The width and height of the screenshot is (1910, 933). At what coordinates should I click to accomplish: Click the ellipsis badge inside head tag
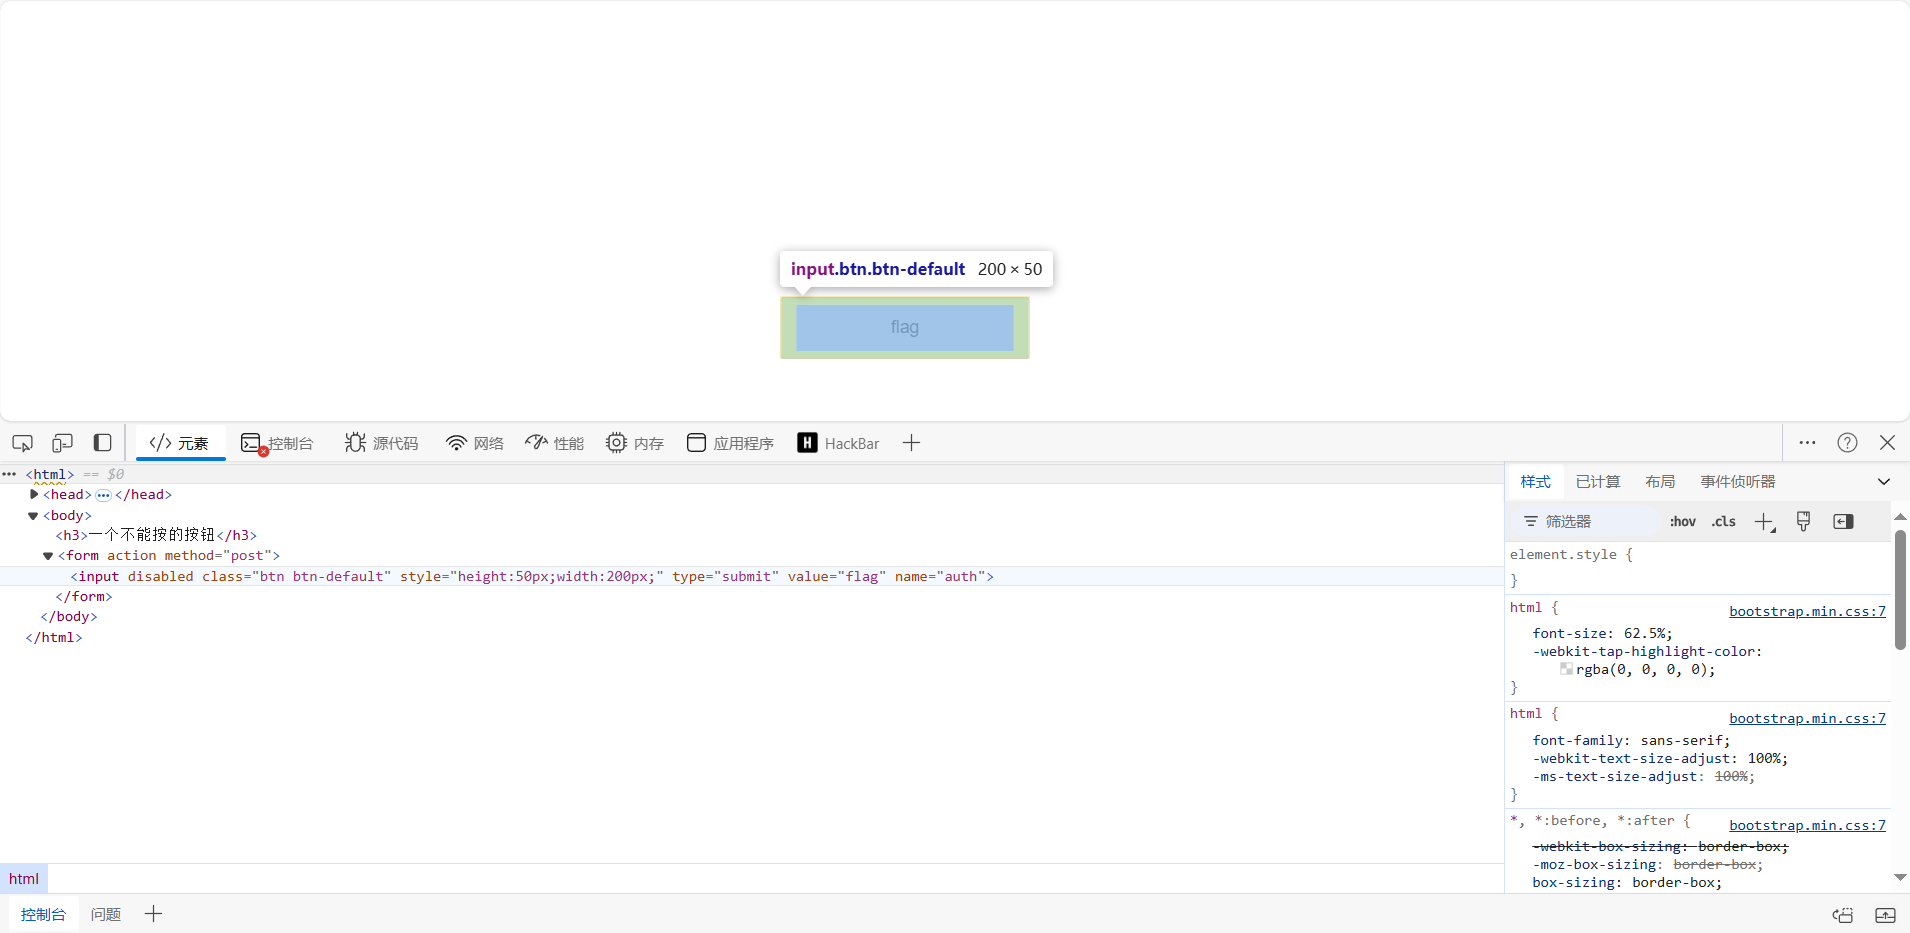pos(103,495)
